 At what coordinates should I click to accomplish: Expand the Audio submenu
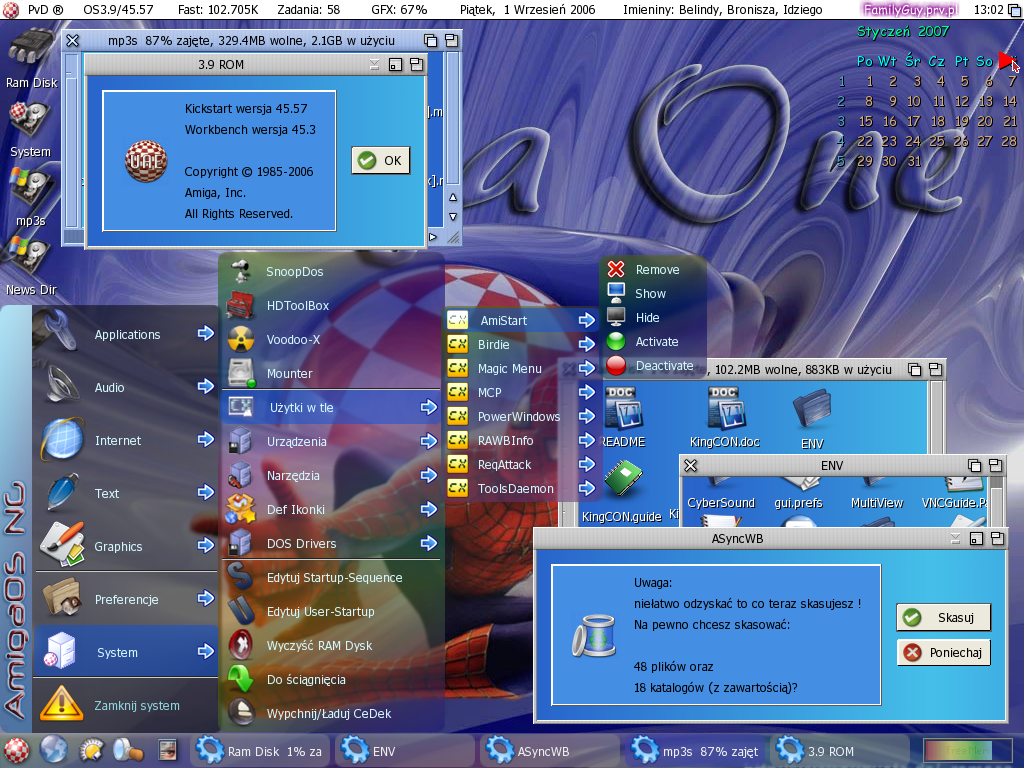125,387
